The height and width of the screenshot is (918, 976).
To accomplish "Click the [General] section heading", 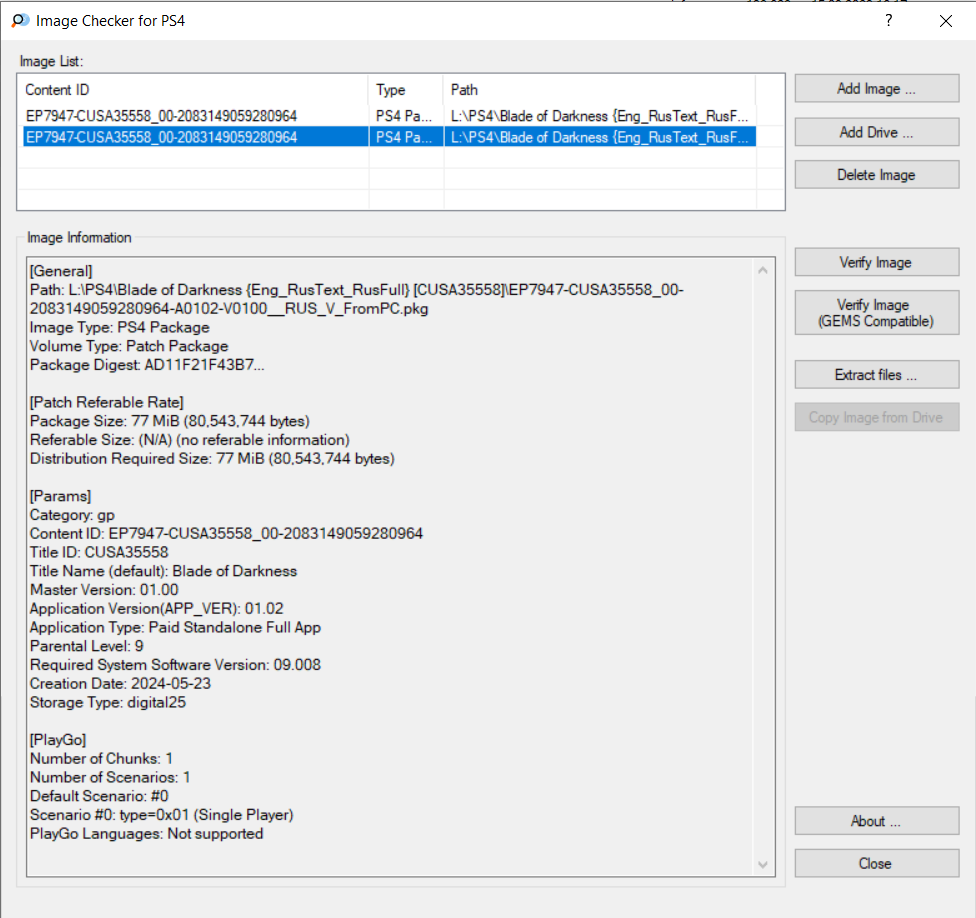I will click(x=61, y=271).
